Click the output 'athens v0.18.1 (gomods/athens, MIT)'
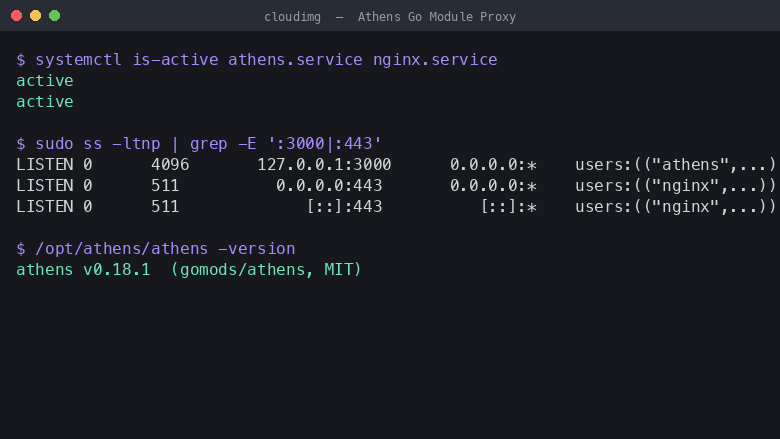 (x=189, y=269)
